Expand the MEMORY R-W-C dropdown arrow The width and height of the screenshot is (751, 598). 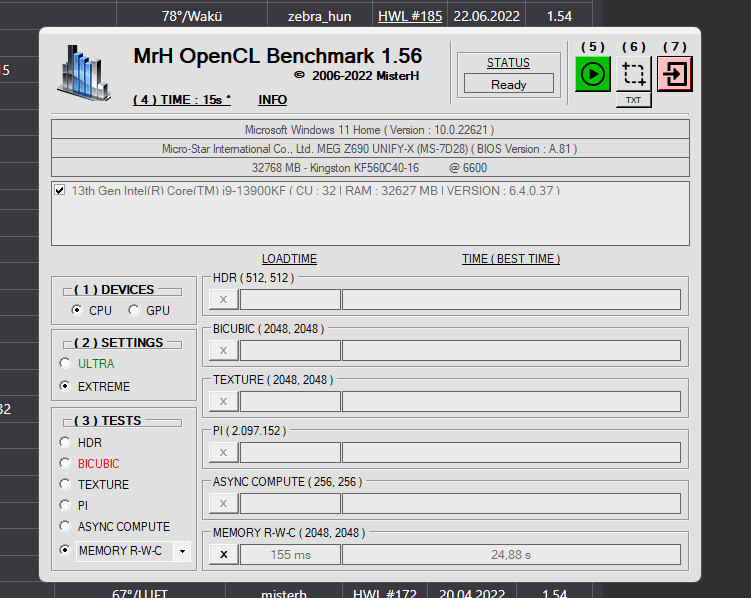[x=182, y=551]
